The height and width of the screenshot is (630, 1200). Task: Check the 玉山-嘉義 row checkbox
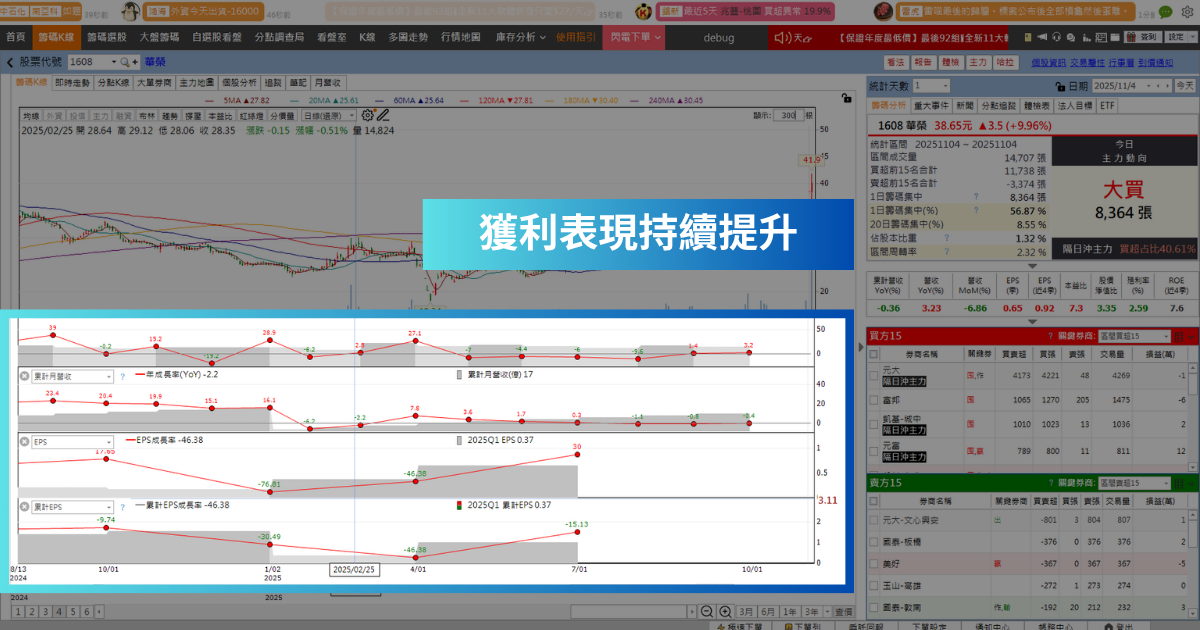coord(873,585)
